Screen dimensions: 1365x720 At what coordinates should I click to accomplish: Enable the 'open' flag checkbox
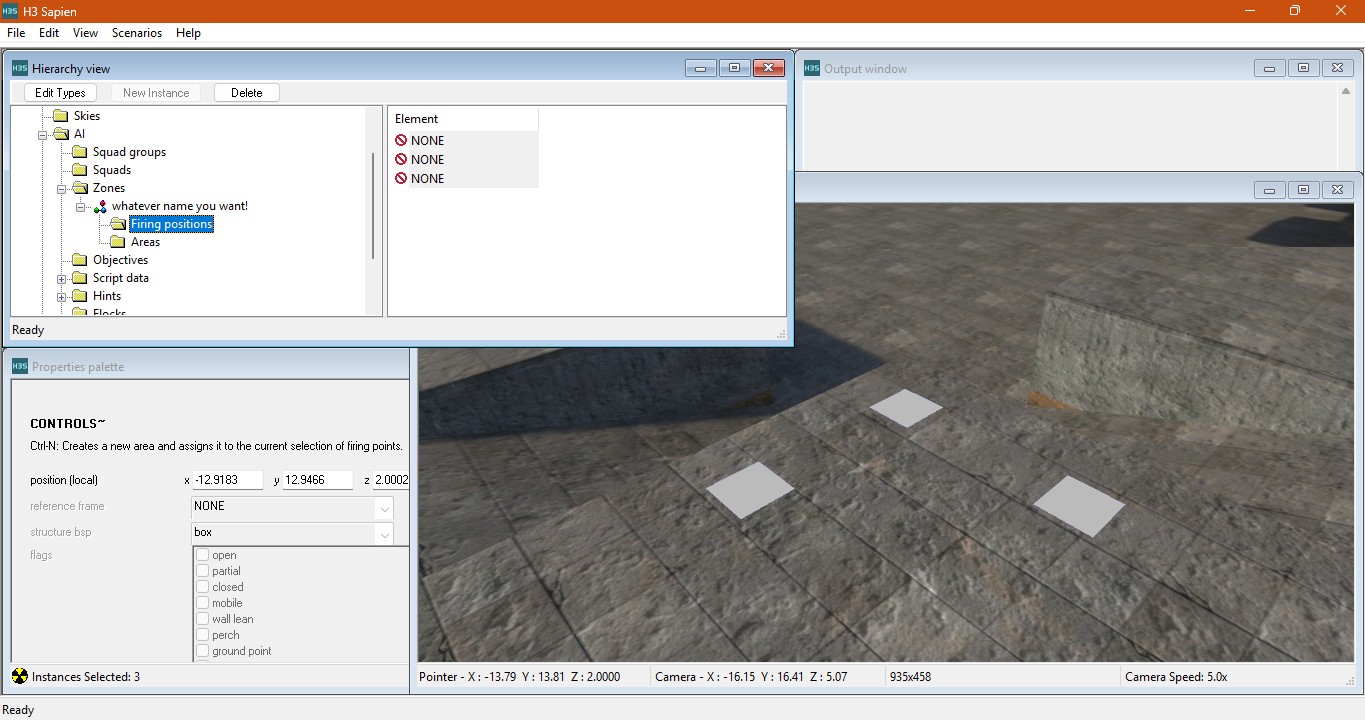(203, 555)
